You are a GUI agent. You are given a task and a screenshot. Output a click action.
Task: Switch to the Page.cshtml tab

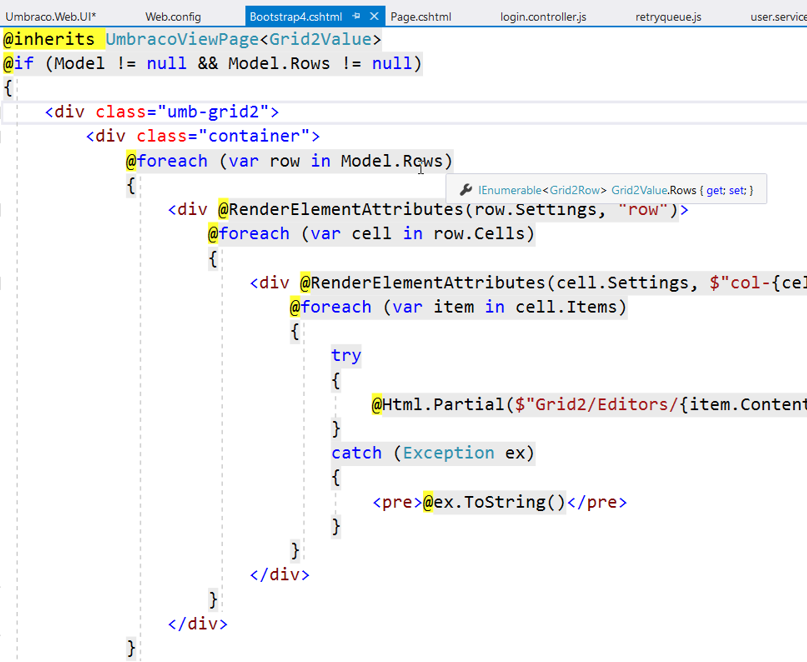(x=421, y=16)
